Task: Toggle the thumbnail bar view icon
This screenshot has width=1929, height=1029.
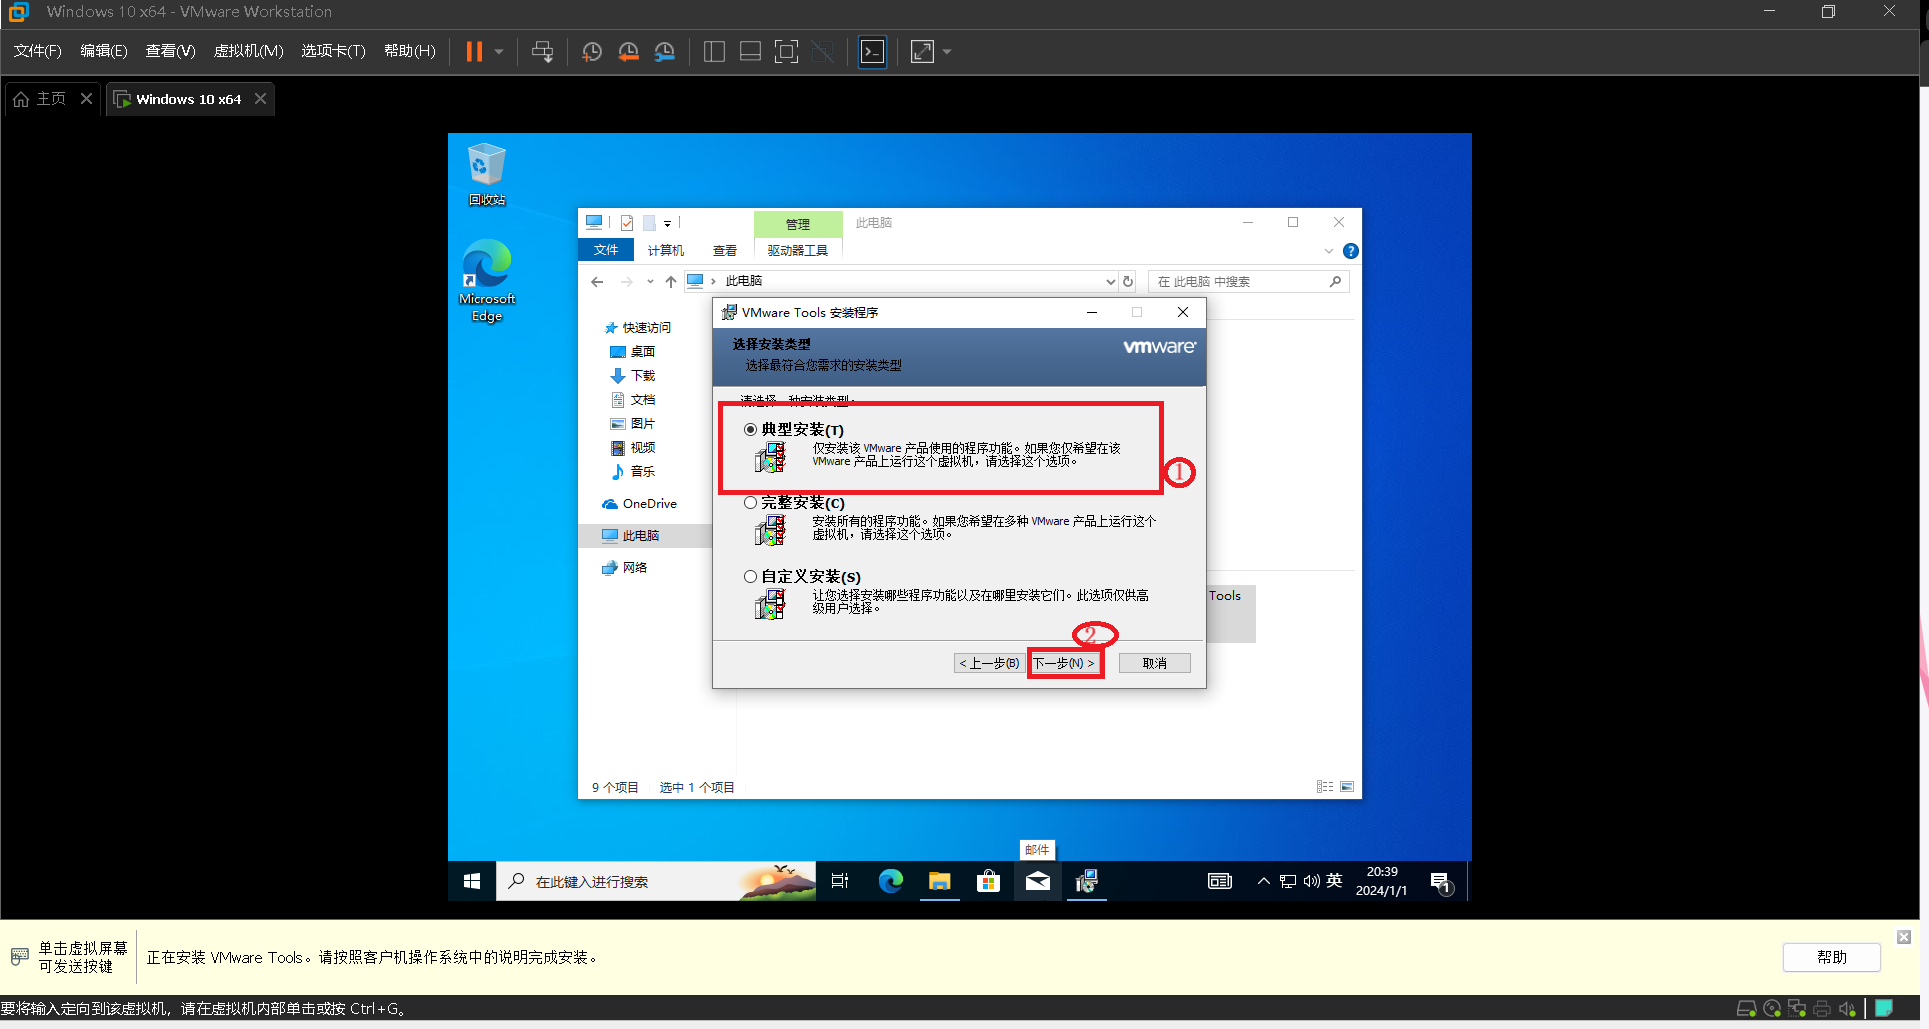Action: click(750, 52)
